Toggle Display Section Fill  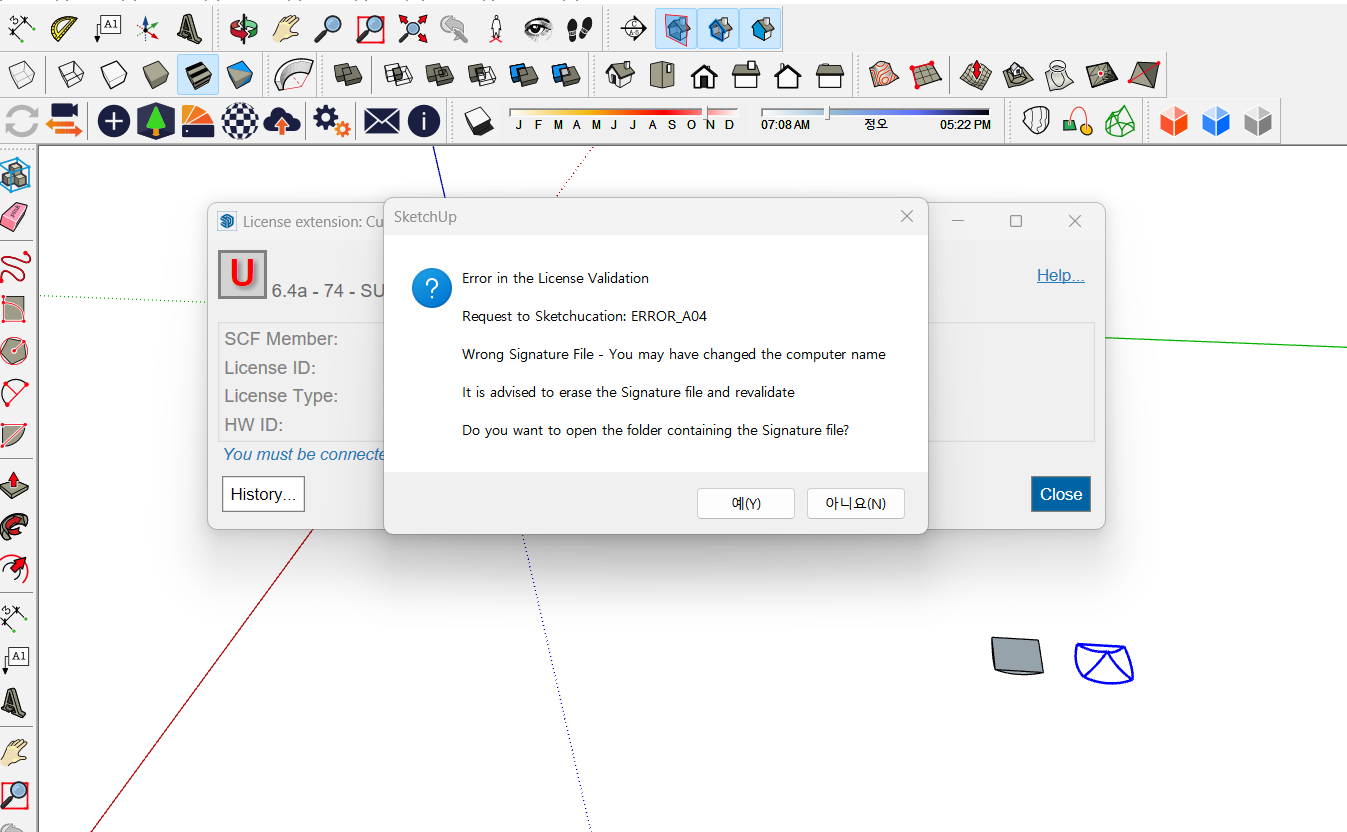(x=761, y=28)
